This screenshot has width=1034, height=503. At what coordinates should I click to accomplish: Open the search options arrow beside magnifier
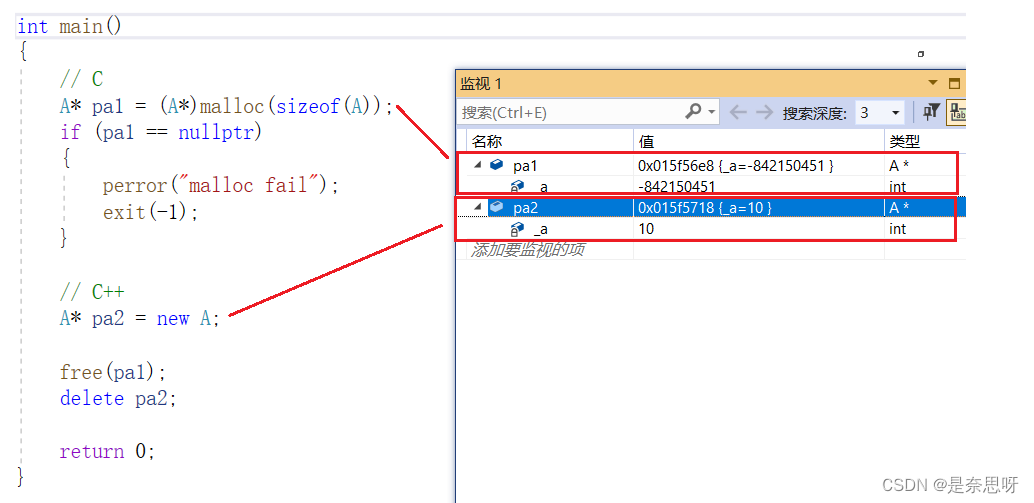point(712,112)
